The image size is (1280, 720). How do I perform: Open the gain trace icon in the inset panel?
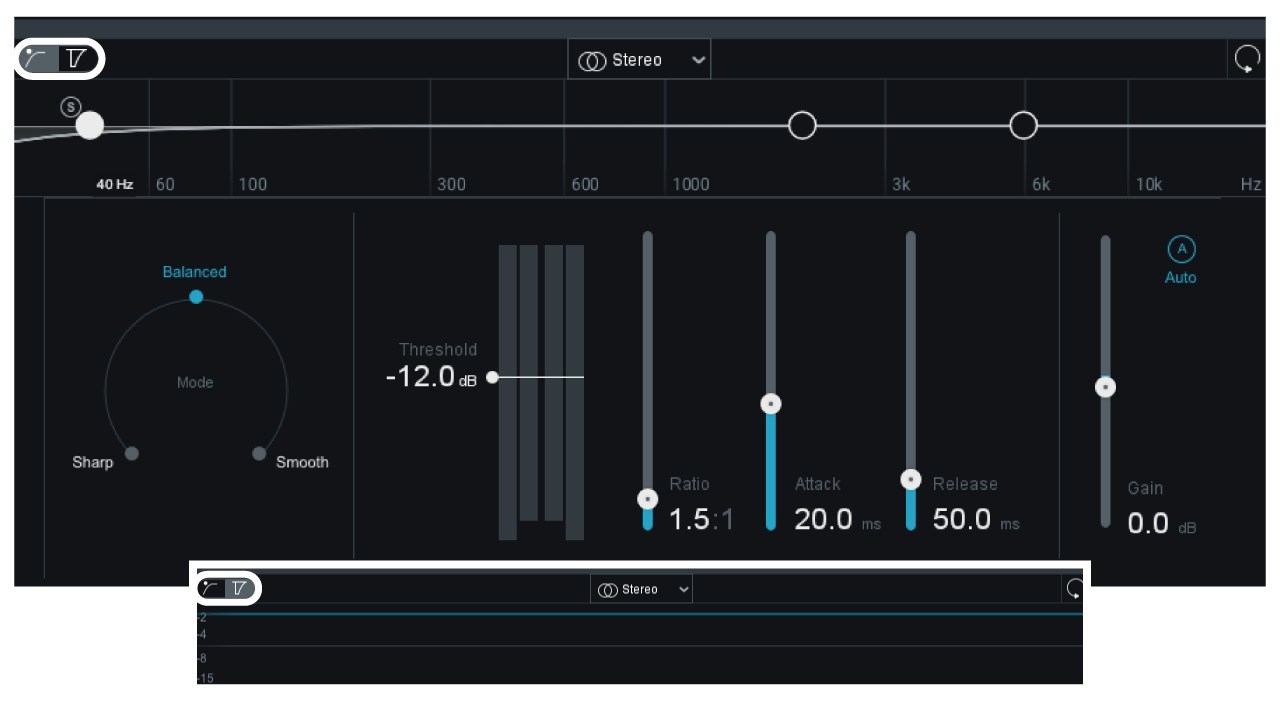pyautogui.click(x=240, y=589)
